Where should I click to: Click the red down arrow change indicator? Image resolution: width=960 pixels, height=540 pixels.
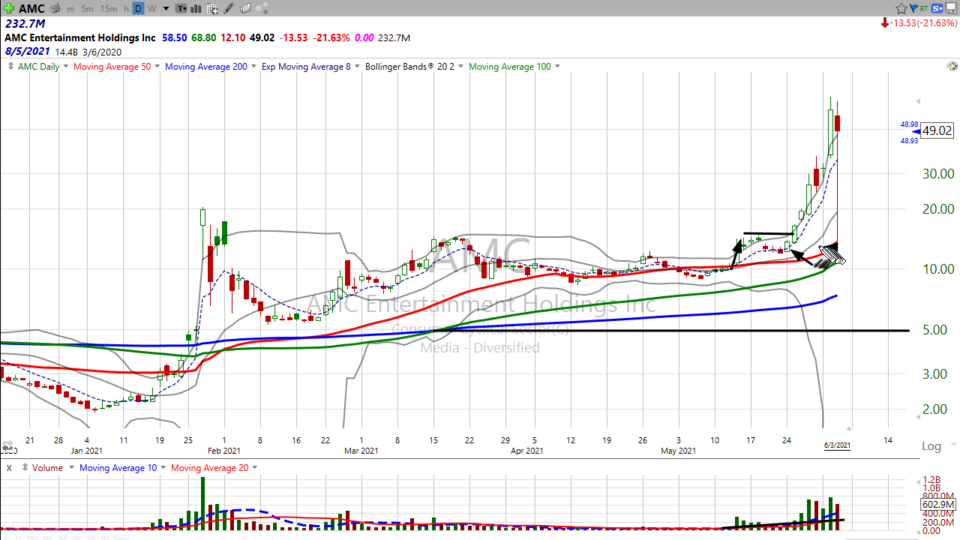(x=885, y=23)
